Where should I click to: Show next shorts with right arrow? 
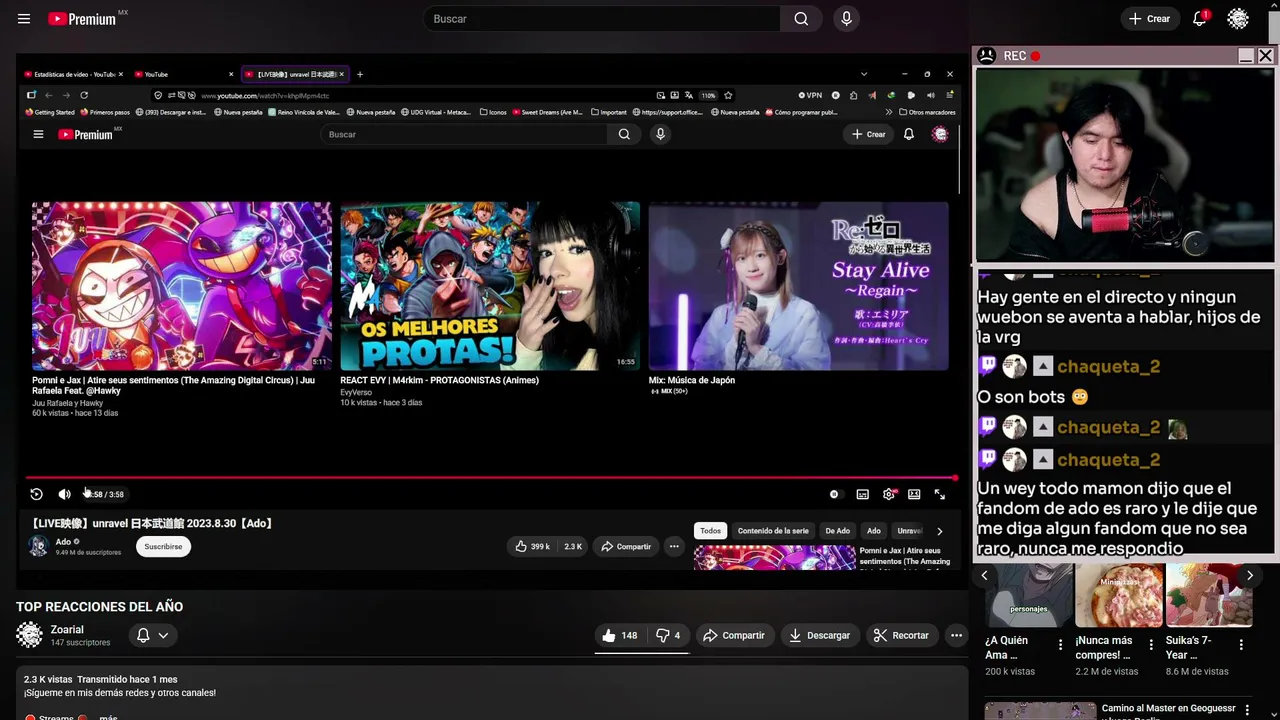1249,576
